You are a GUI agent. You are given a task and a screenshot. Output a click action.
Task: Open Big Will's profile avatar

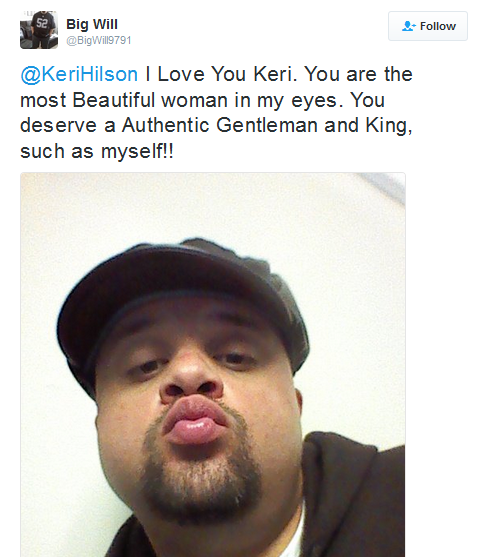click(39, 30)
